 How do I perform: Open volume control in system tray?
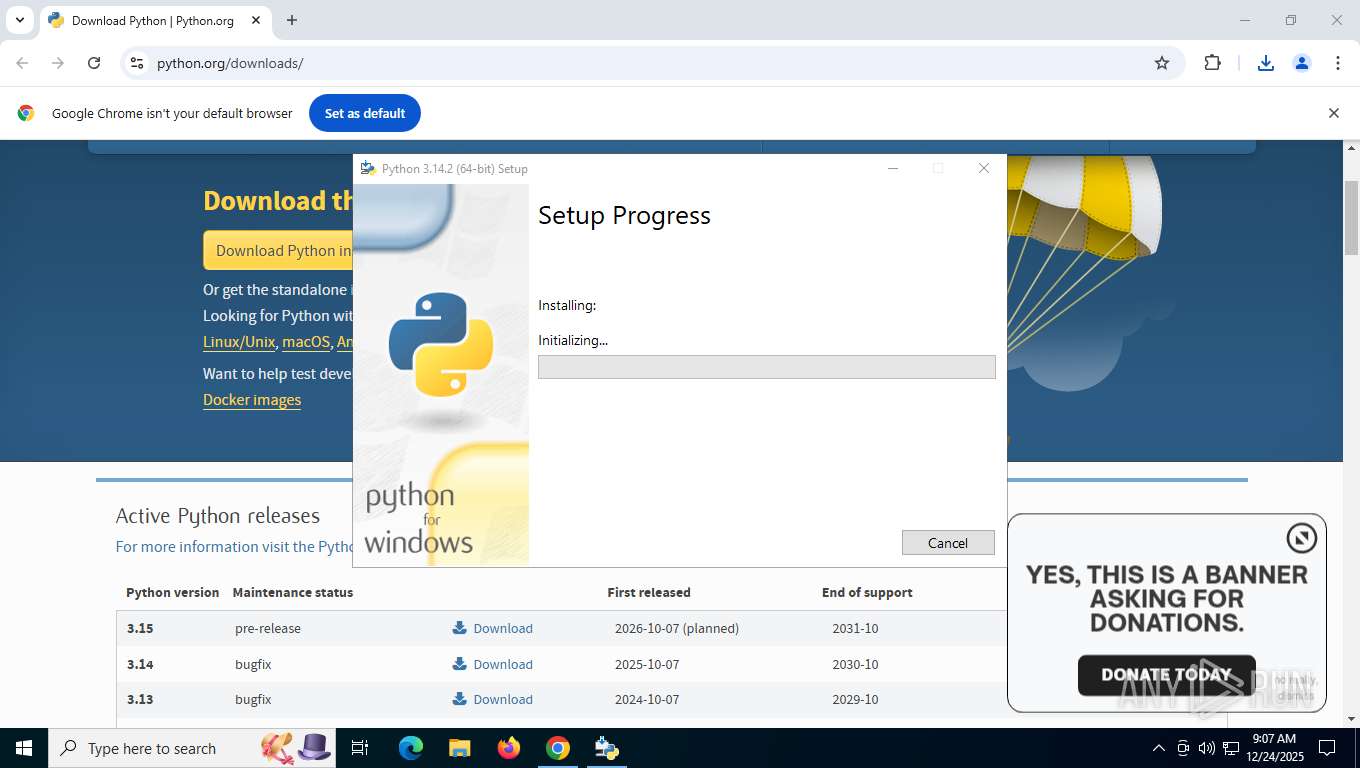1206,748
